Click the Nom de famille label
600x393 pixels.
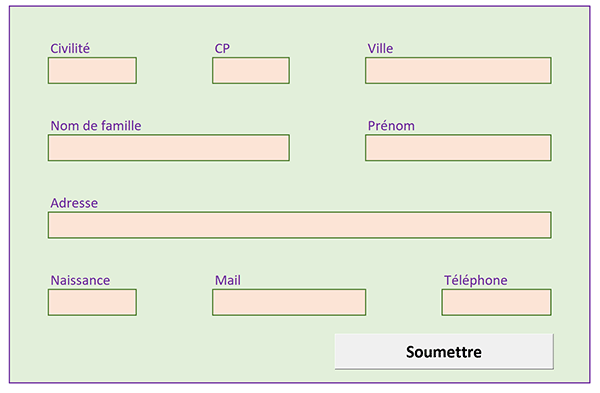96,126
